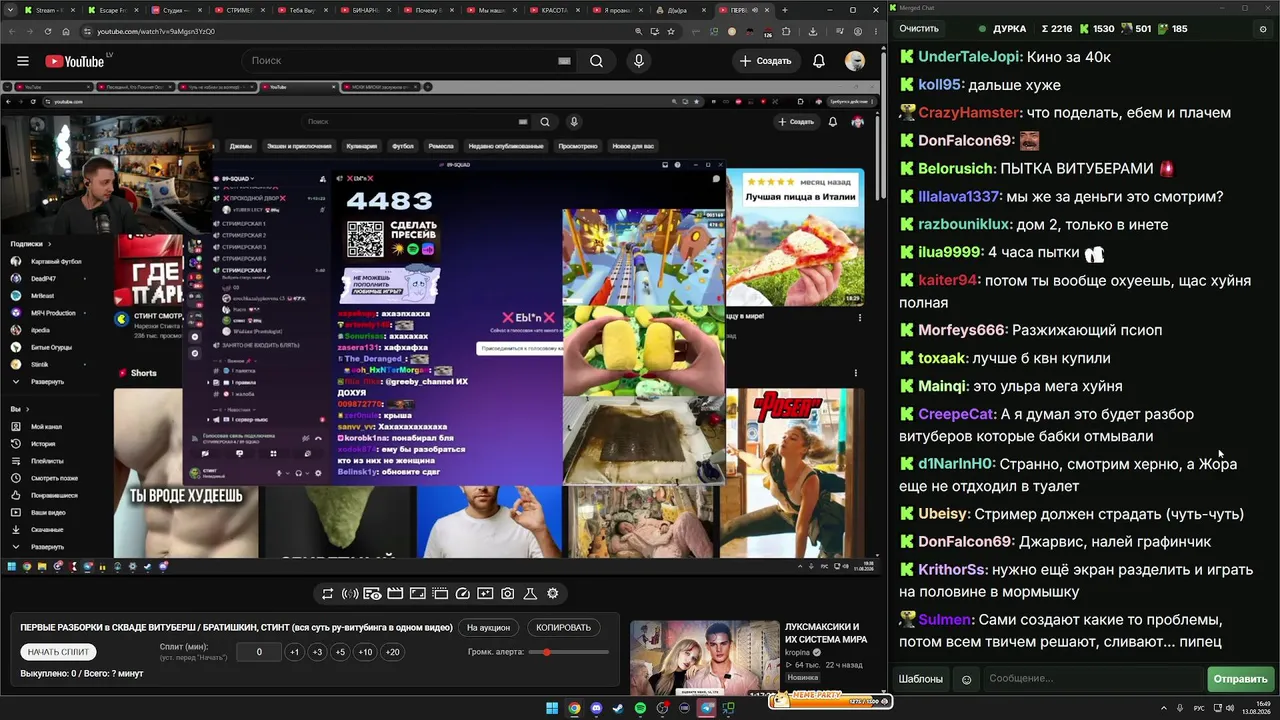This screenshot has width=1280, height=720.
Task: Open the kropina channel link
Action: pyautogui.click(x=797, y=653)
